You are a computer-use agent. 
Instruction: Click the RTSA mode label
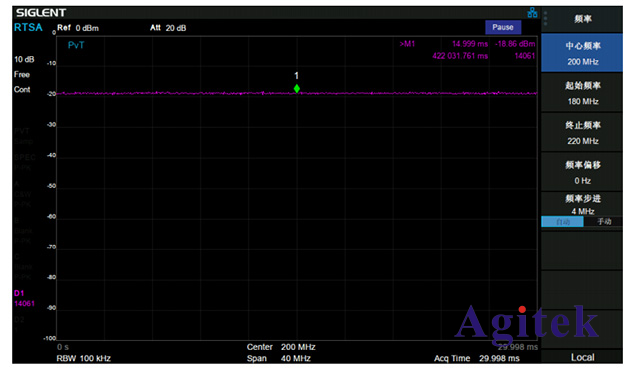[28, 28]
